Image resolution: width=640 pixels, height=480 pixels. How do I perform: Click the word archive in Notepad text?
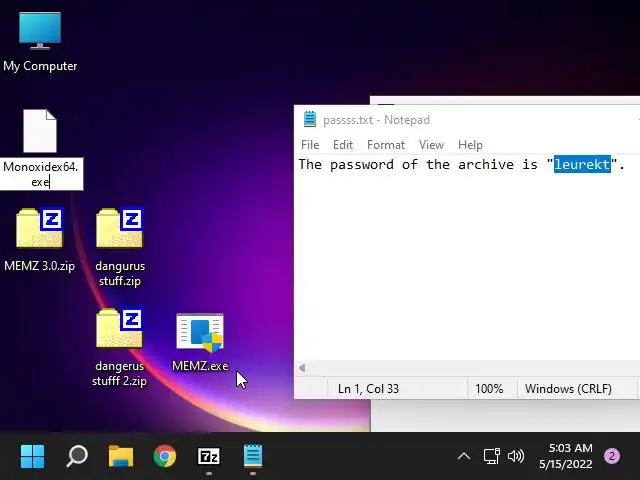486,164
